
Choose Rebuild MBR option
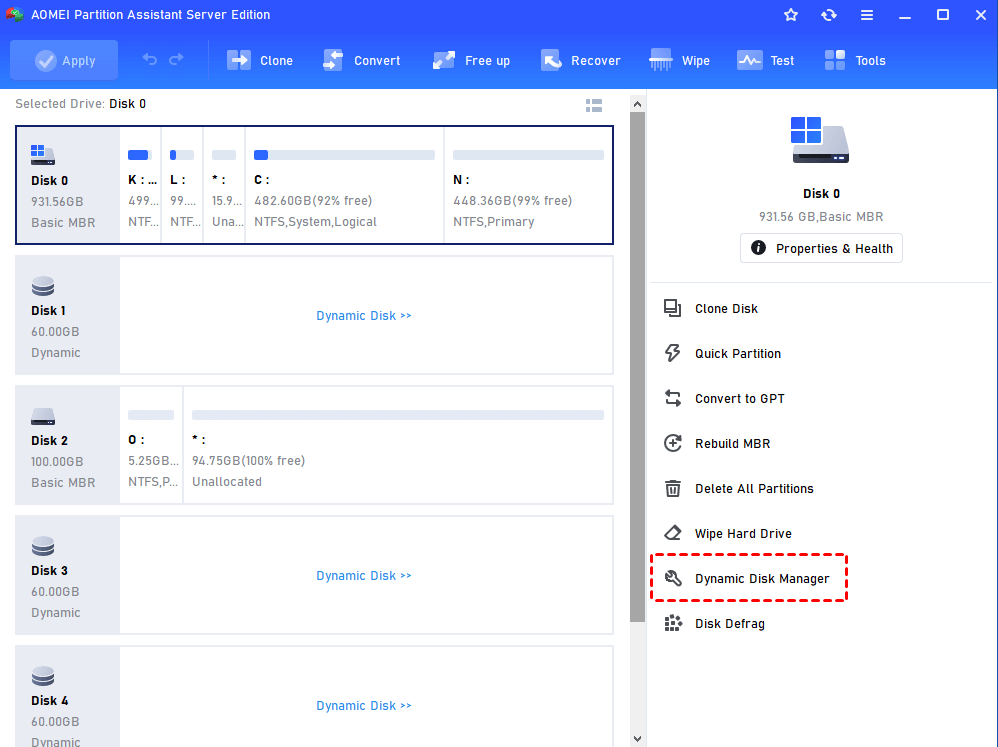click(x=717, y=443)
